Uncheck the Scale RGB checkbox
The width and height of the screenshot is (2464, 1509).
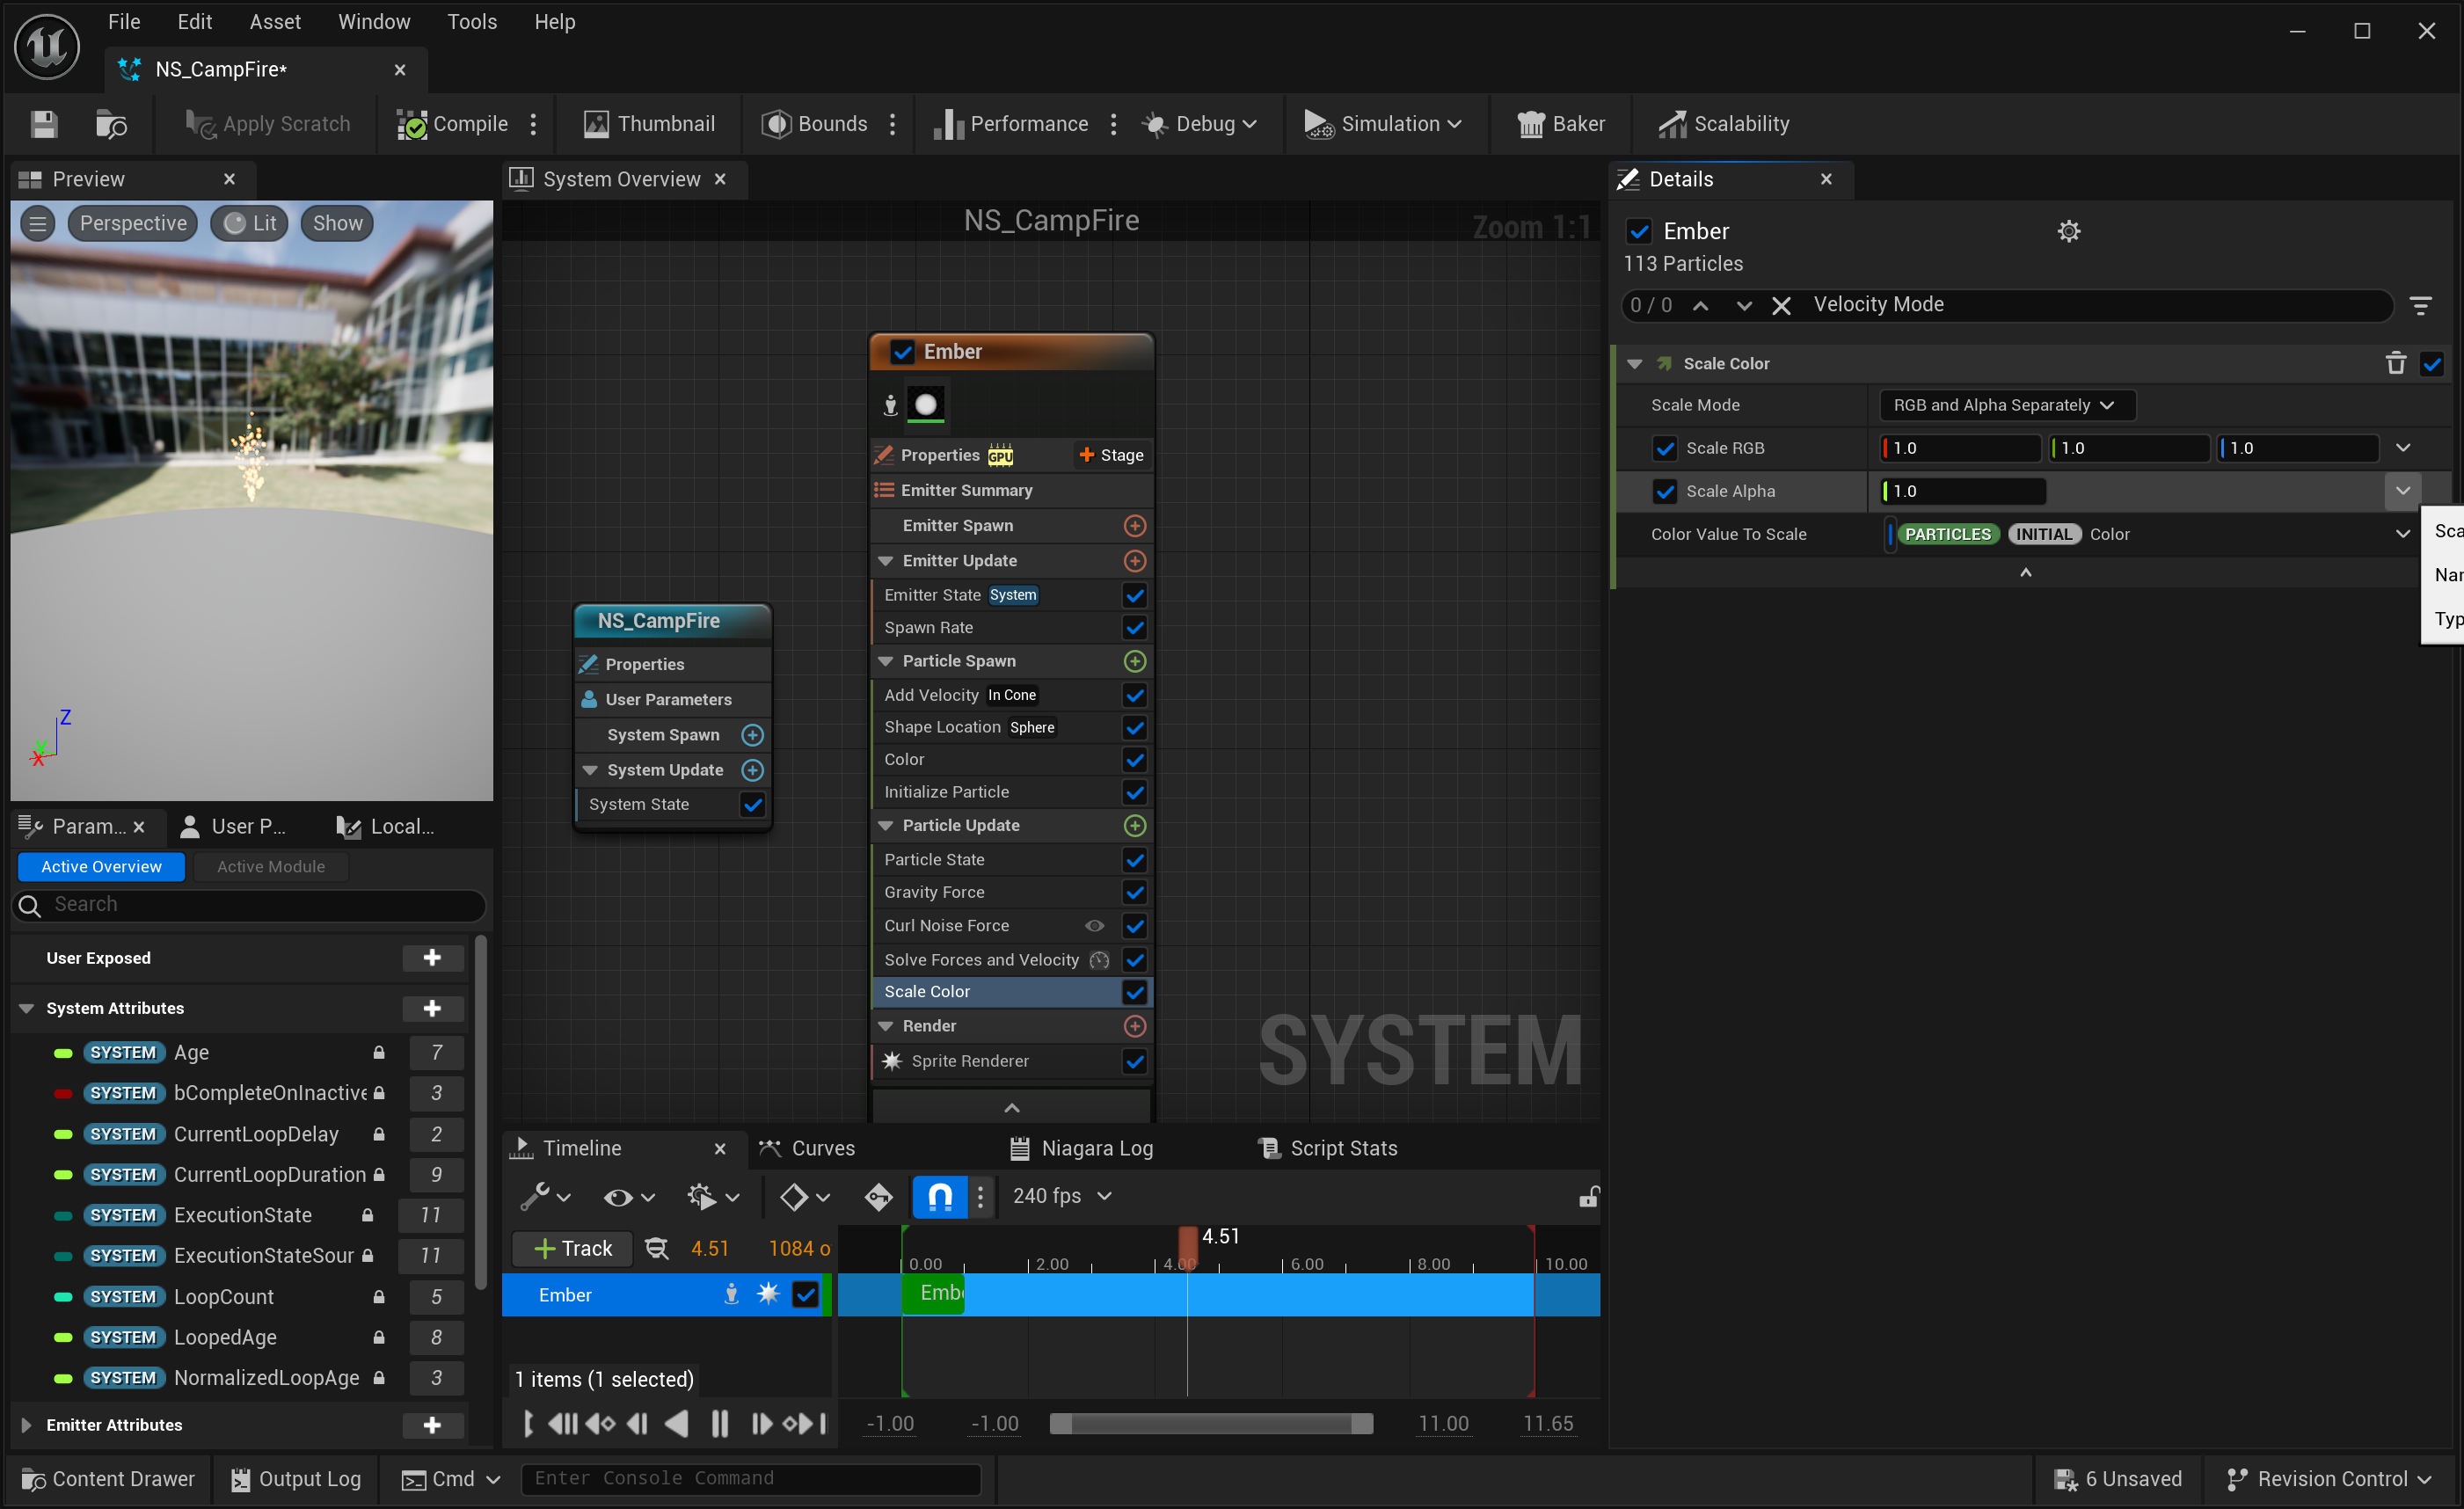pos(1664,448)
